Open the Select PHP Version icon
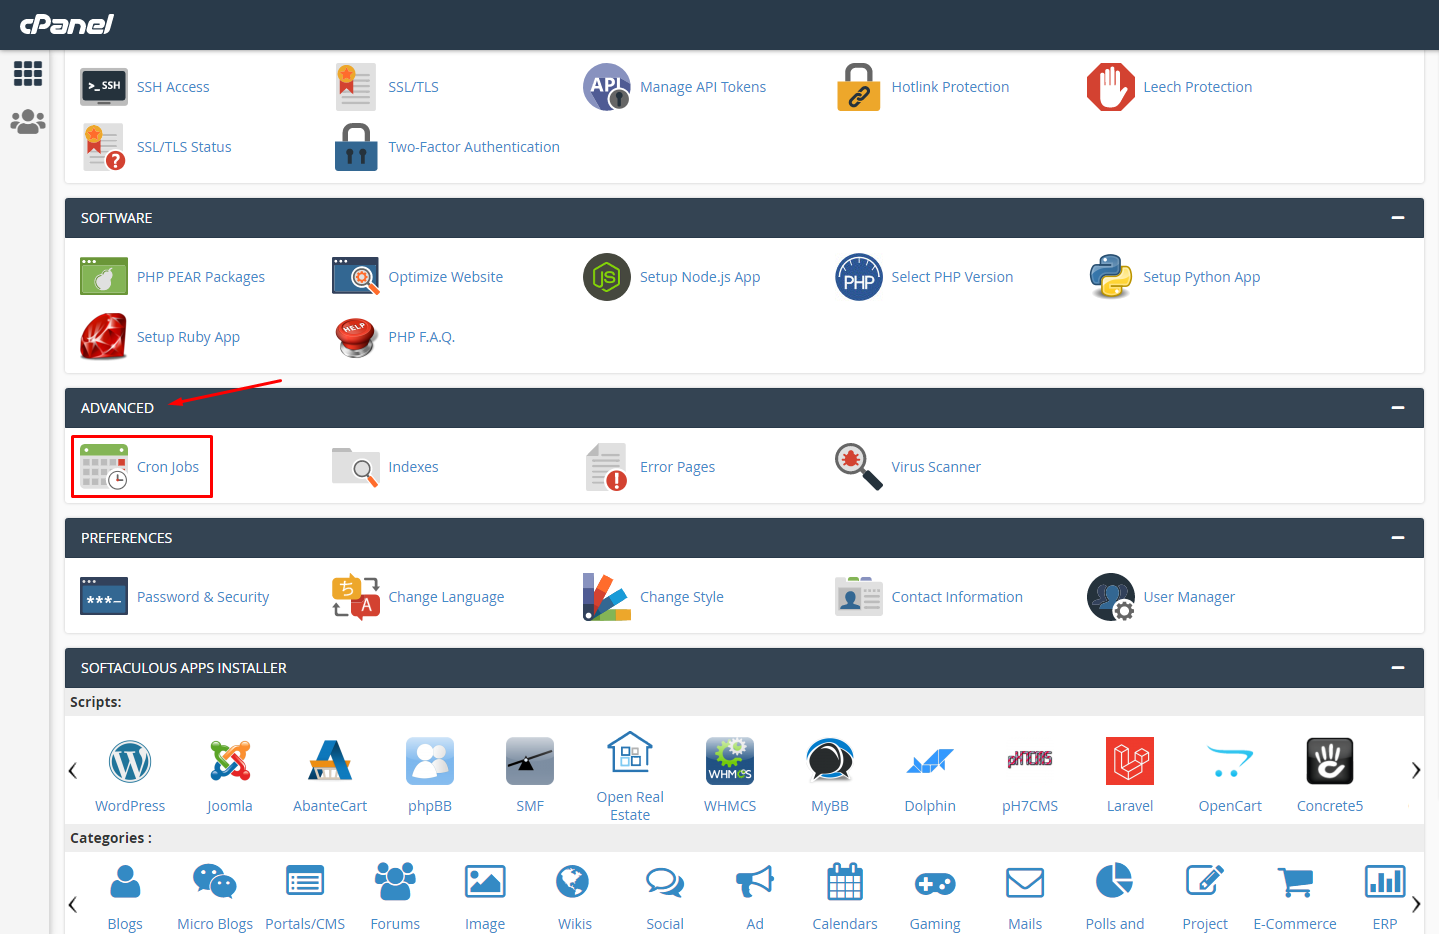The height and width of the screenshot is (934, 1439). [x=859, y=277]
